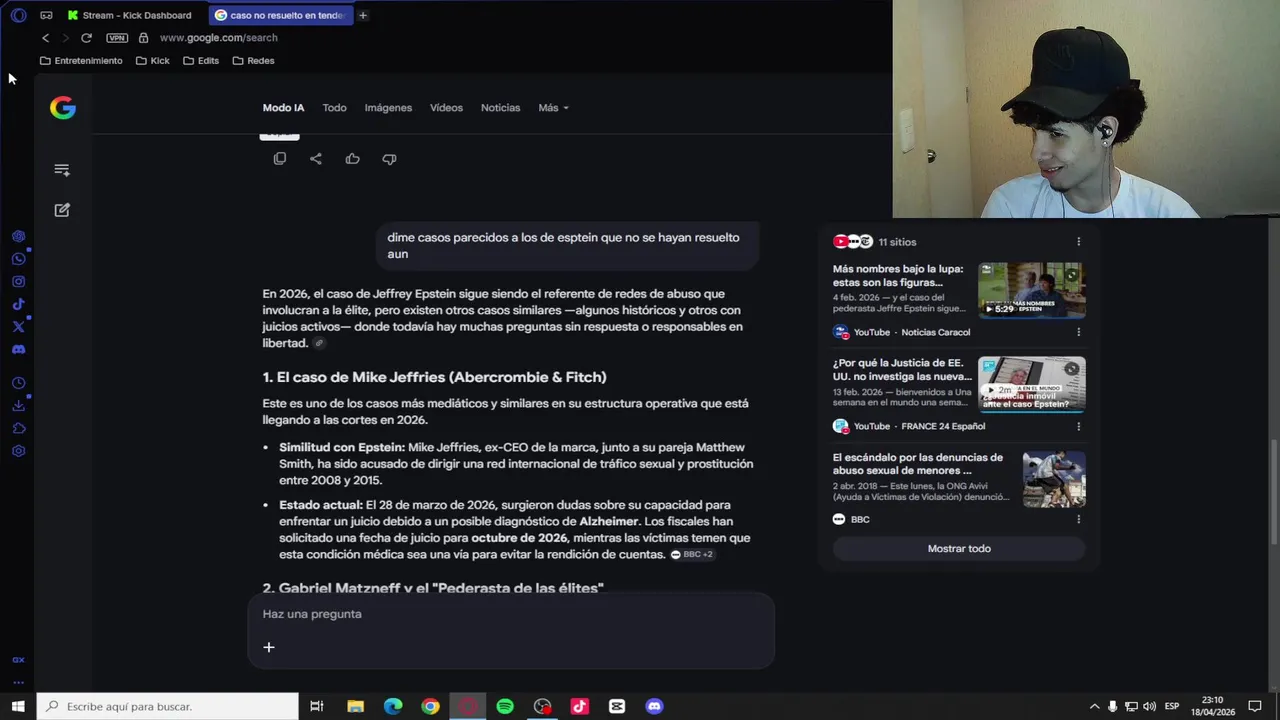Image resolution: width=1280 pixels, height=720 pixels.
Task: Click the Google logo
Action: pyautogui.click(x=63, y=108)
